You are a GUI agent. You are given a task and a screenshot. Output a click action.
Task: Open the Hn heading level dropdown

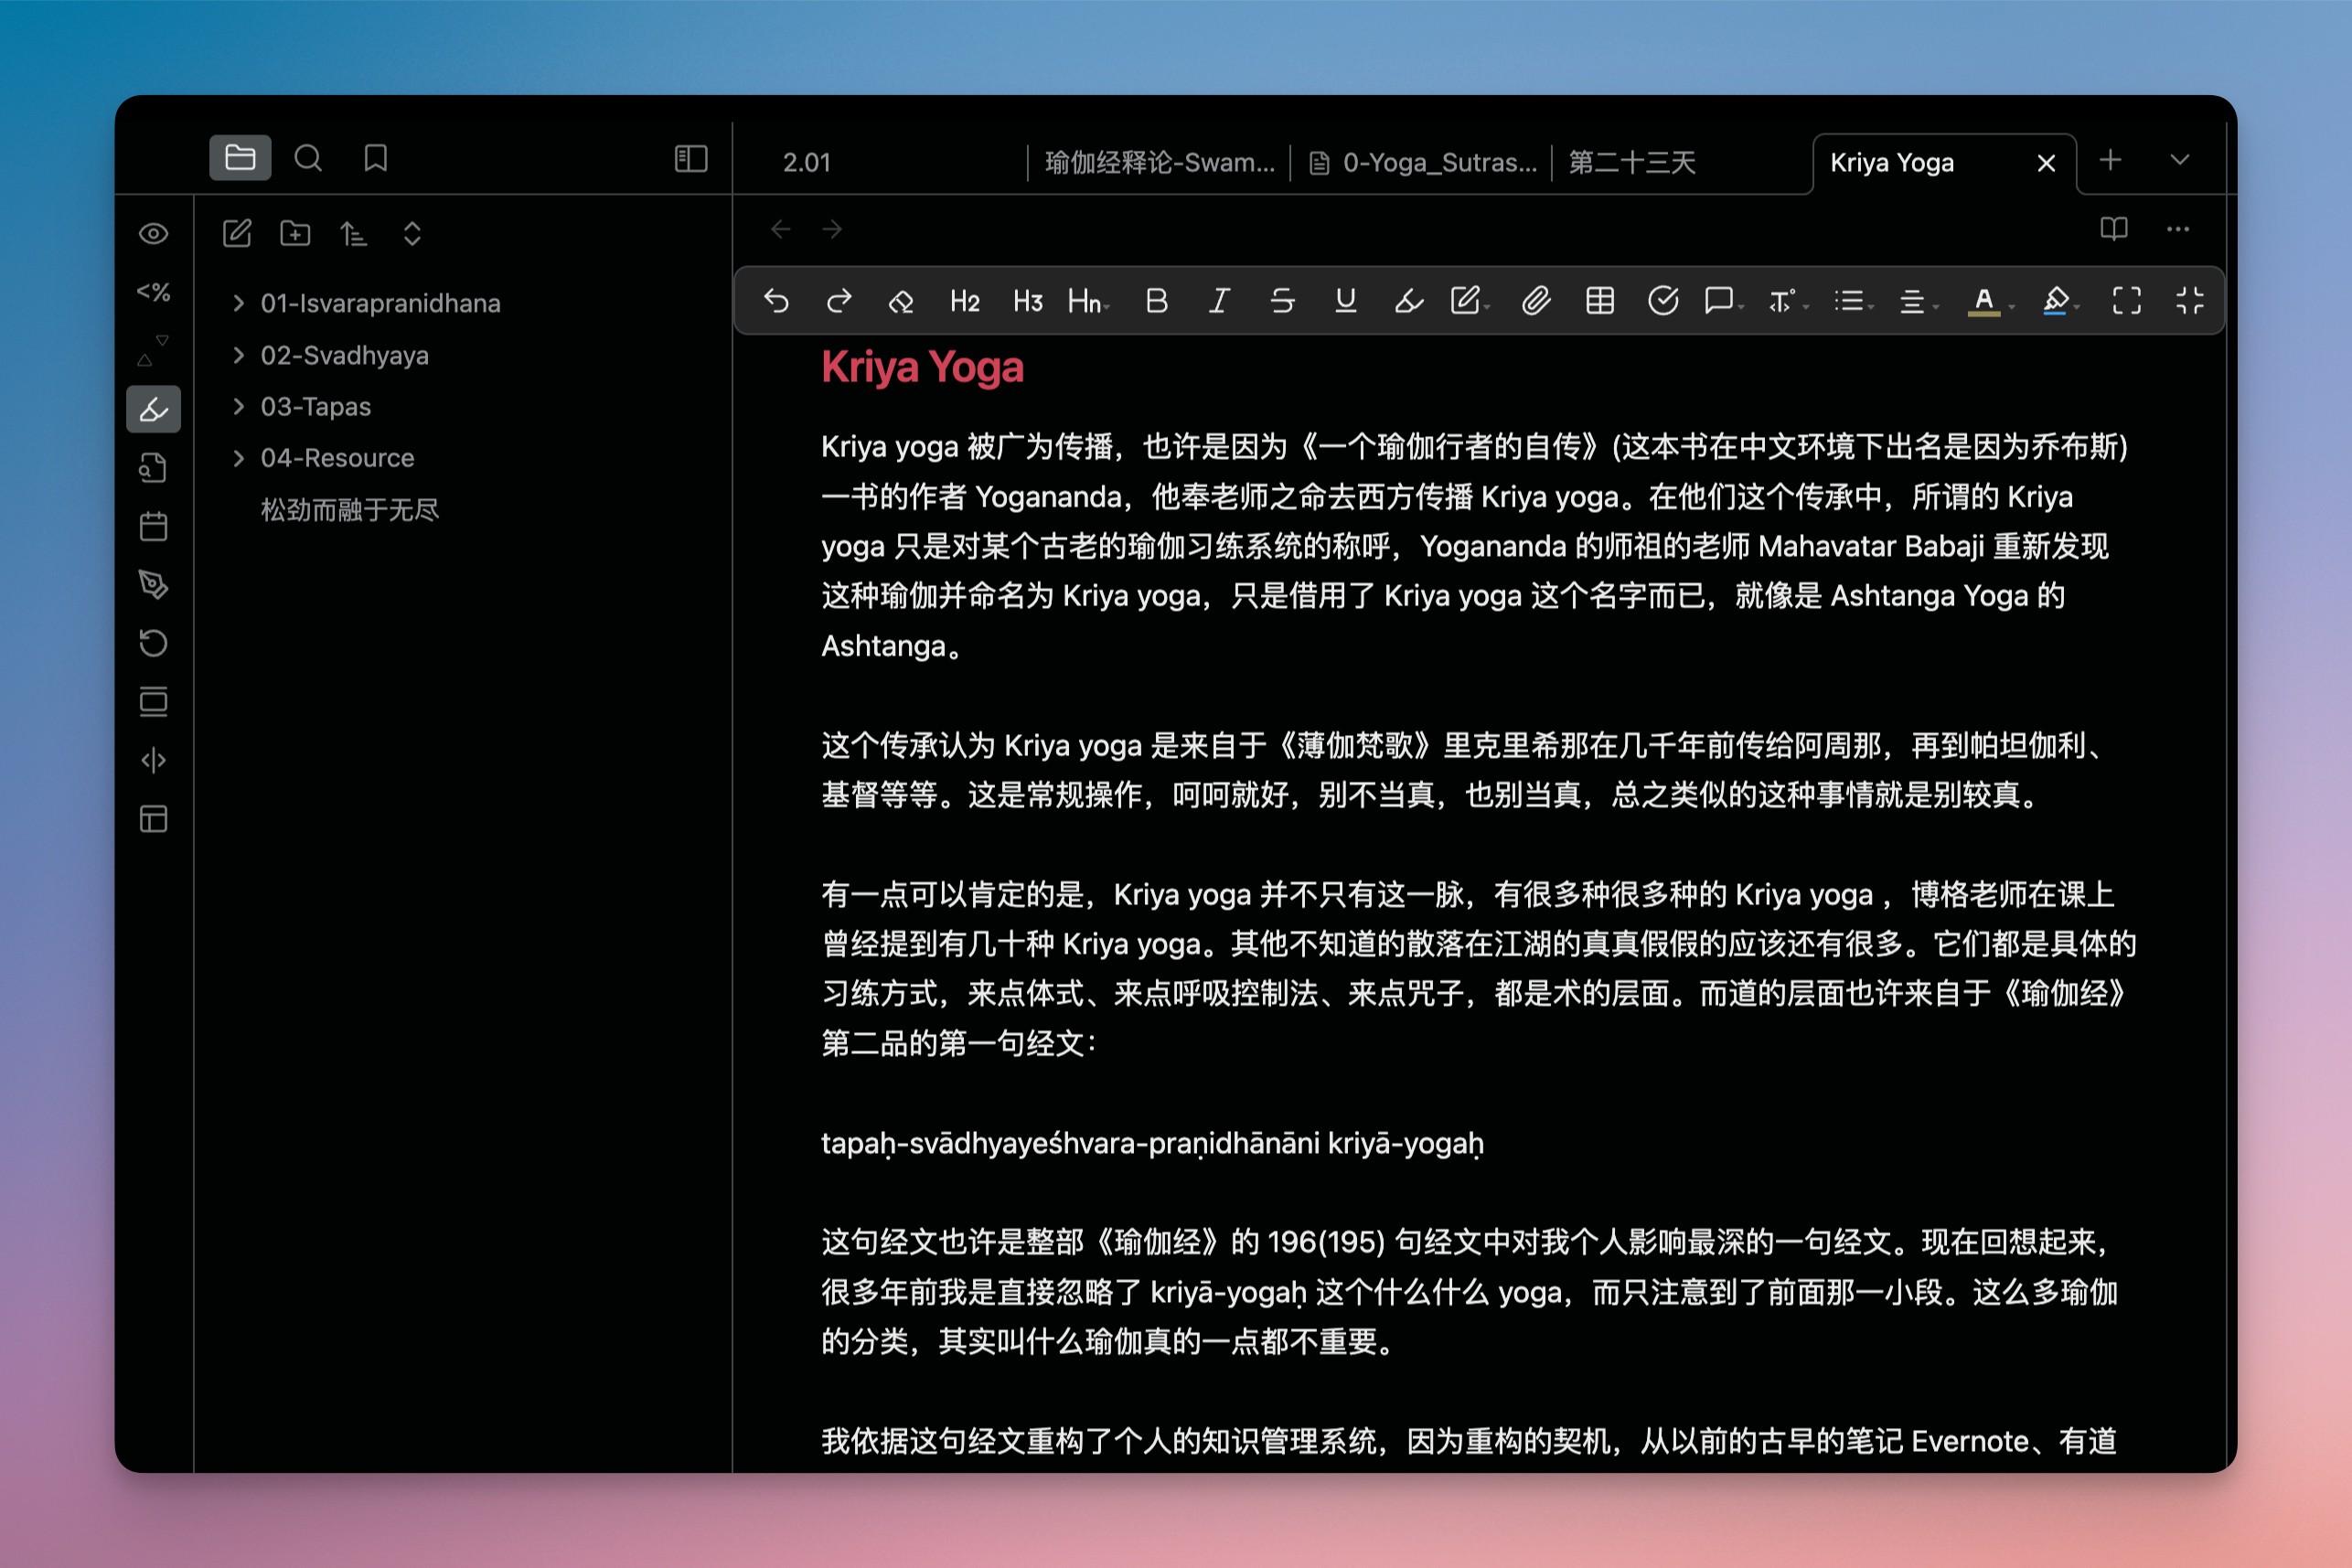[x=1089, y=300]
